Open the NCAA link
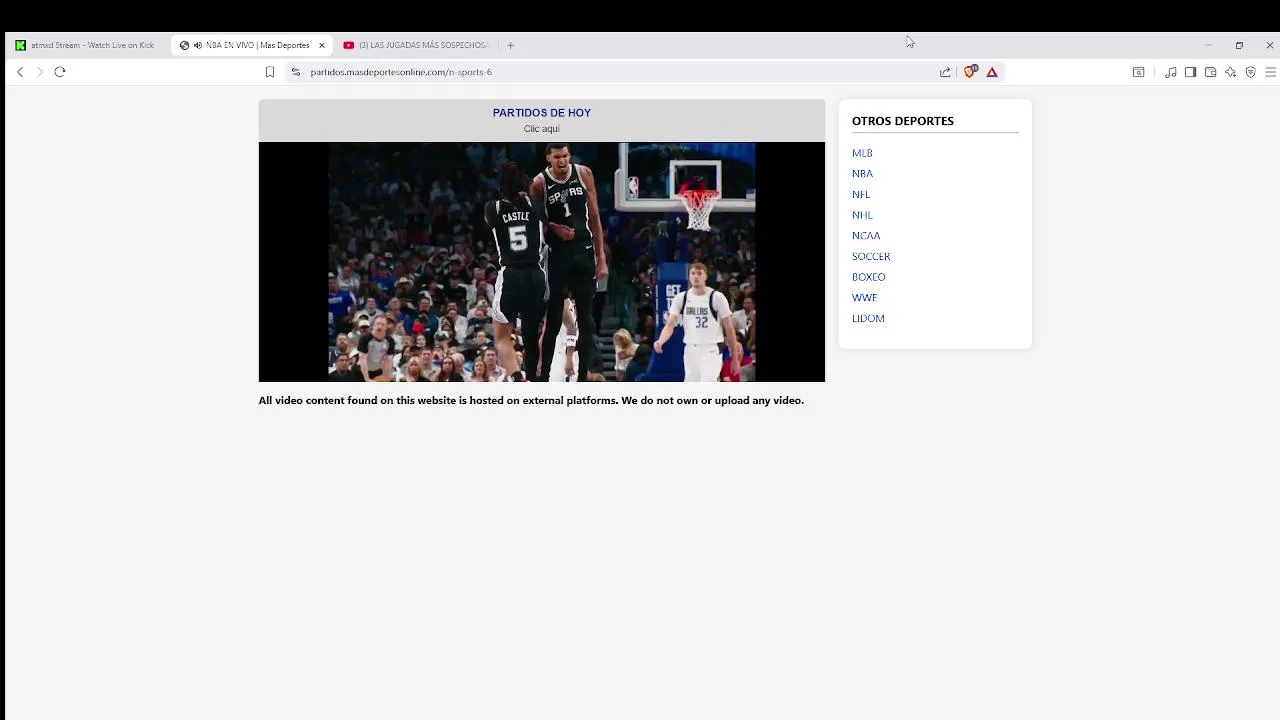 pyautogui.click(x=866, y=236)
